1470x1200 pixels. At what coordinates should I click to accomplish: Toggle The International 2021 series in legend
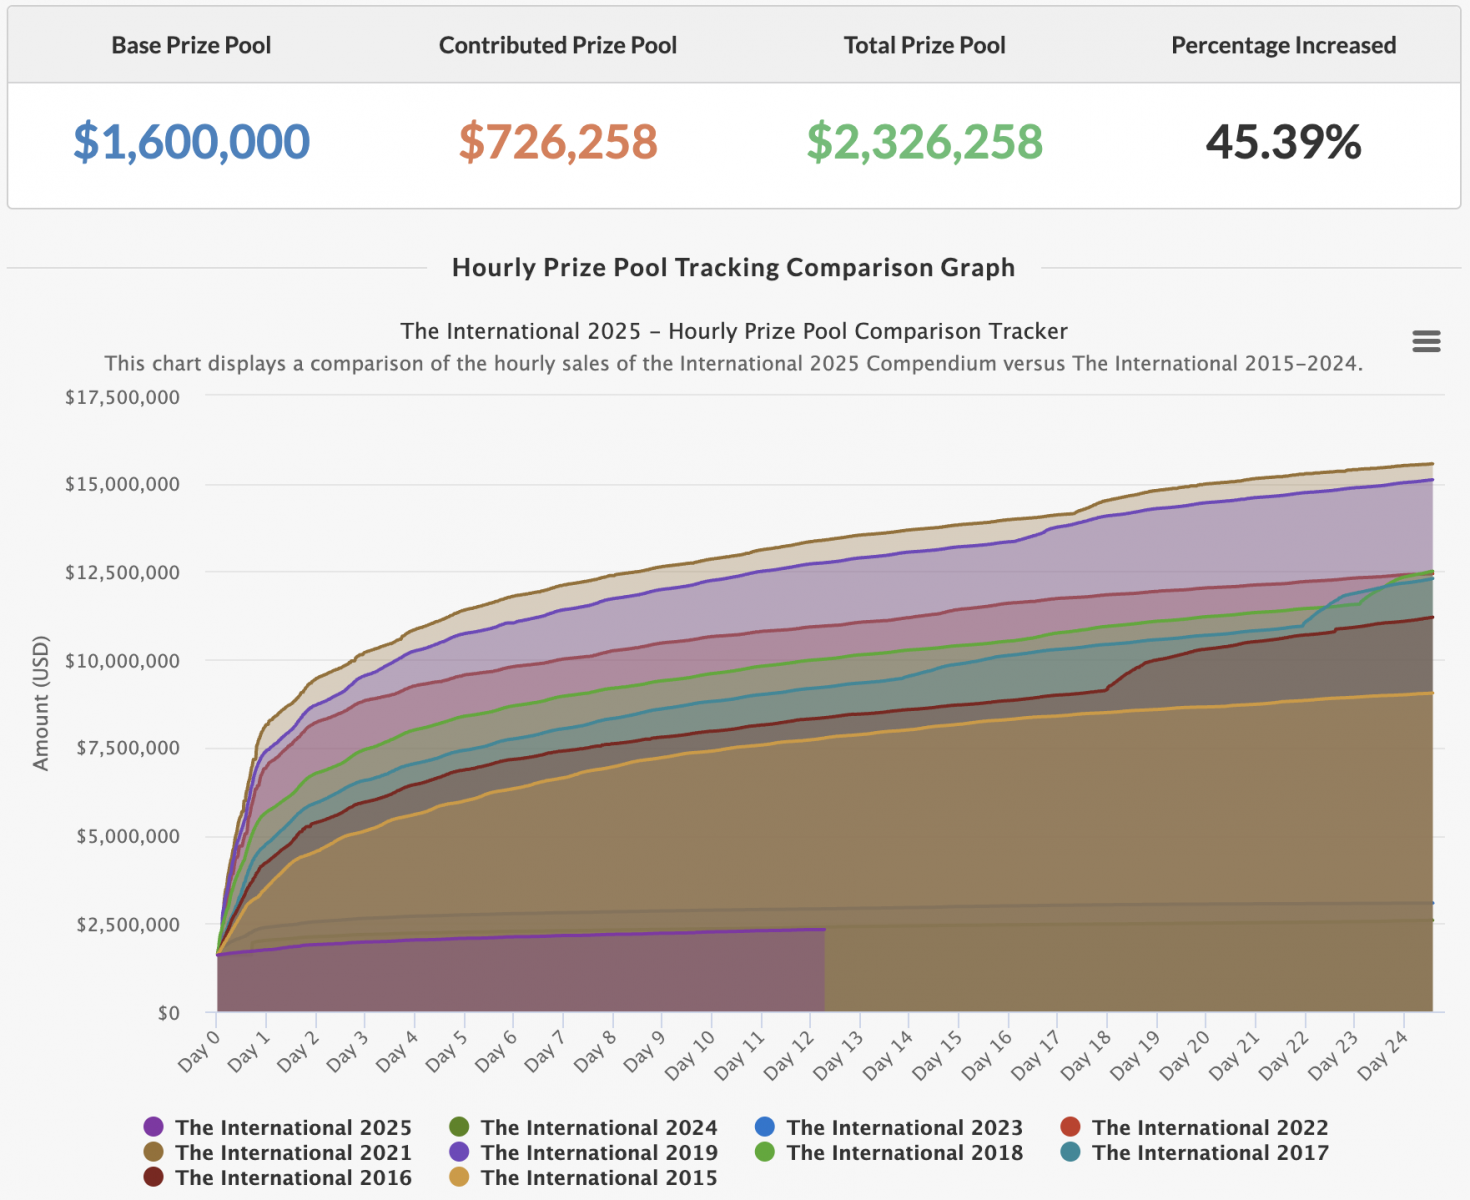(278, 1152)
